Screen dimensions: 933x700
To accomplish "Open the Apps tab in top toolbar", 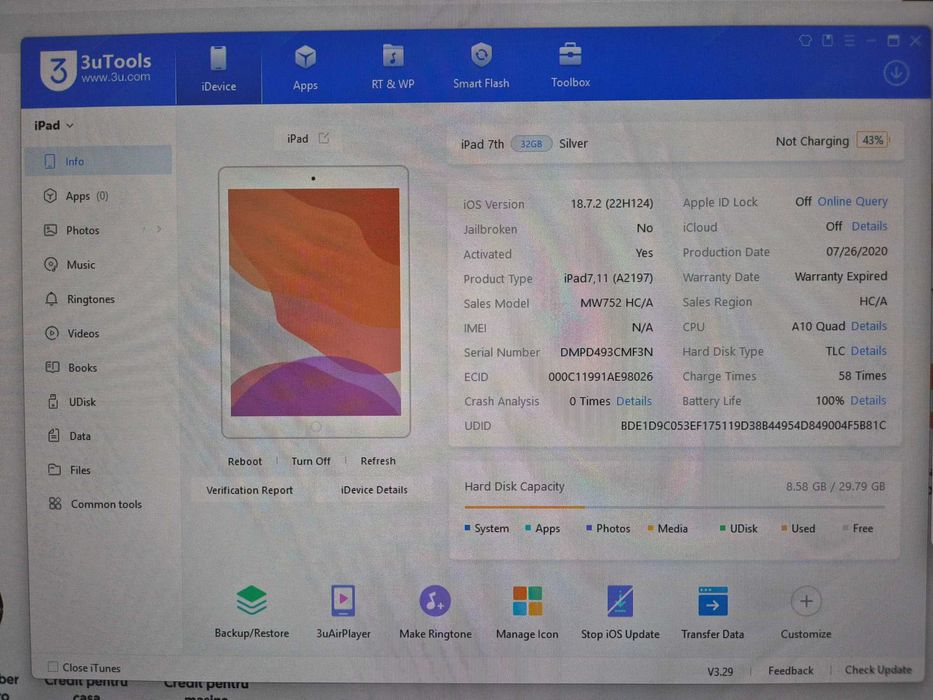I will pos(305,68).
